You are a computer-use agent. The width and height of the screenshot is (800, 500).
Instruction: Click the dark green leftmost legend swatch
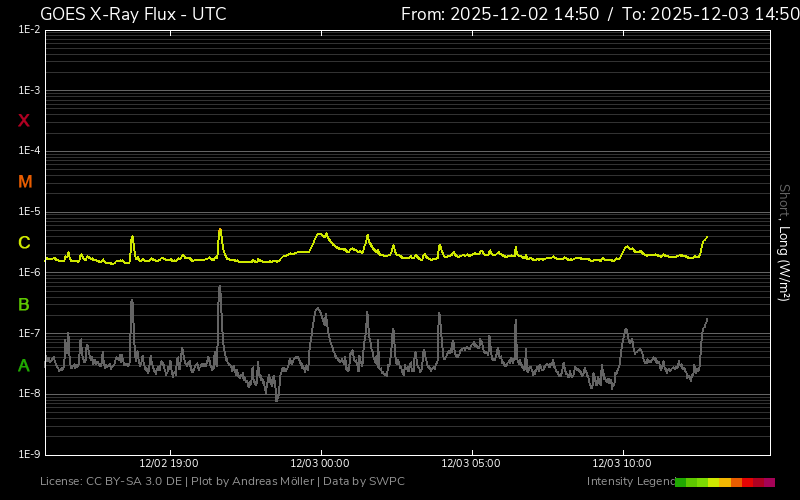[680, 482]
